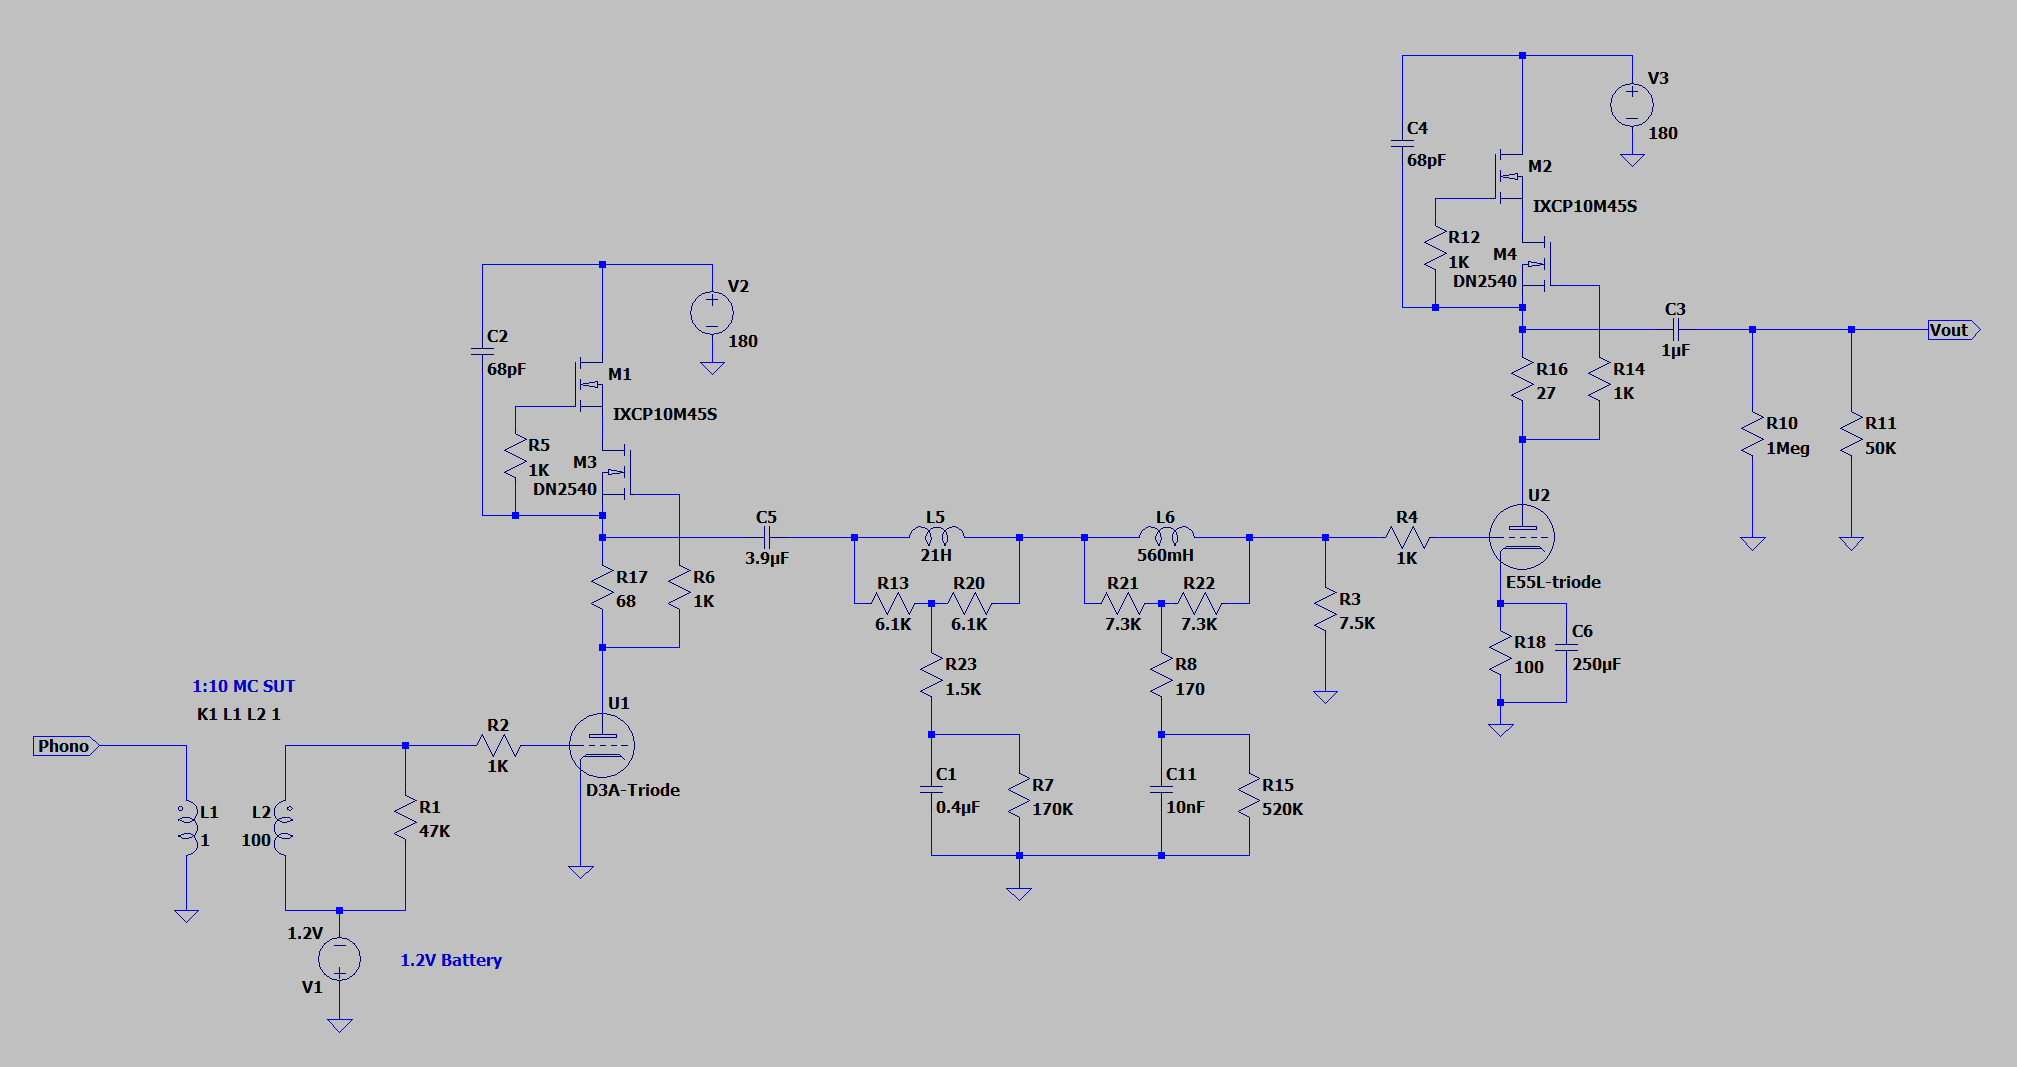Select the '3.9µF' value text of C5
2017x1067 pixels.
pyautogui.click(x=767, y=558)
